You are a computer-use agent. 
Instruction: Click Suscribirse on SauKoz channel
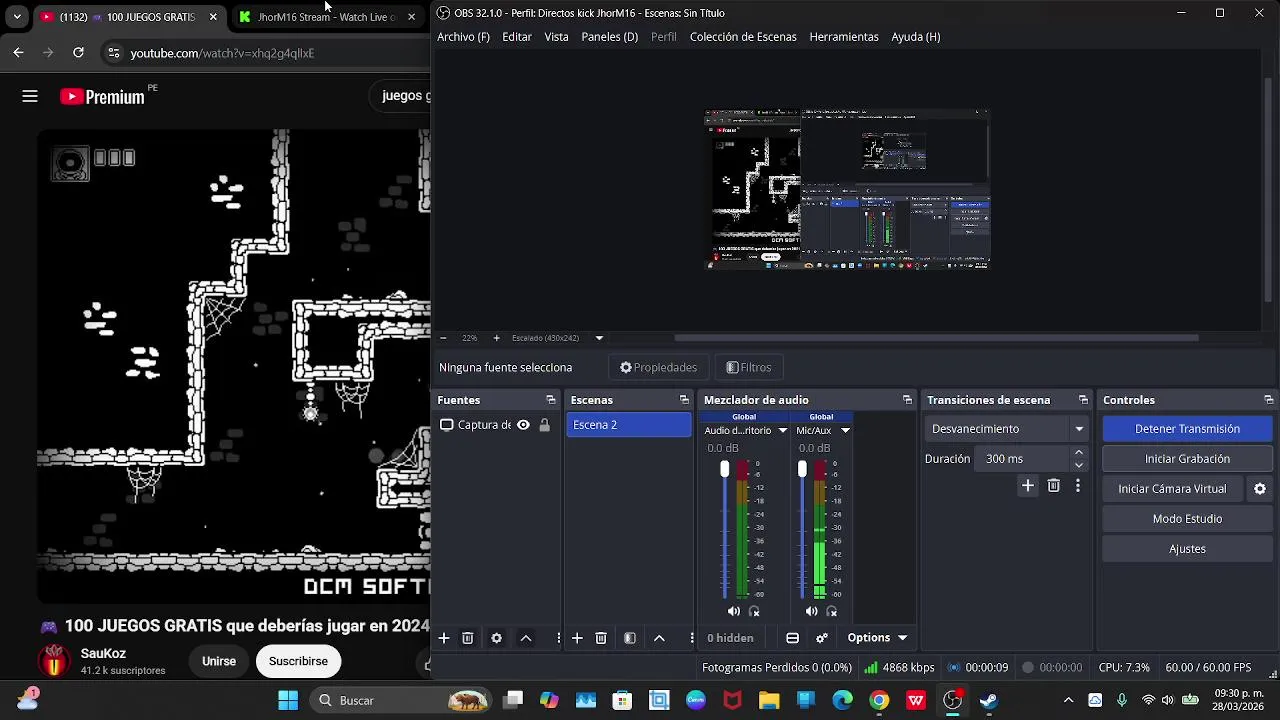(x=298, y=661)
